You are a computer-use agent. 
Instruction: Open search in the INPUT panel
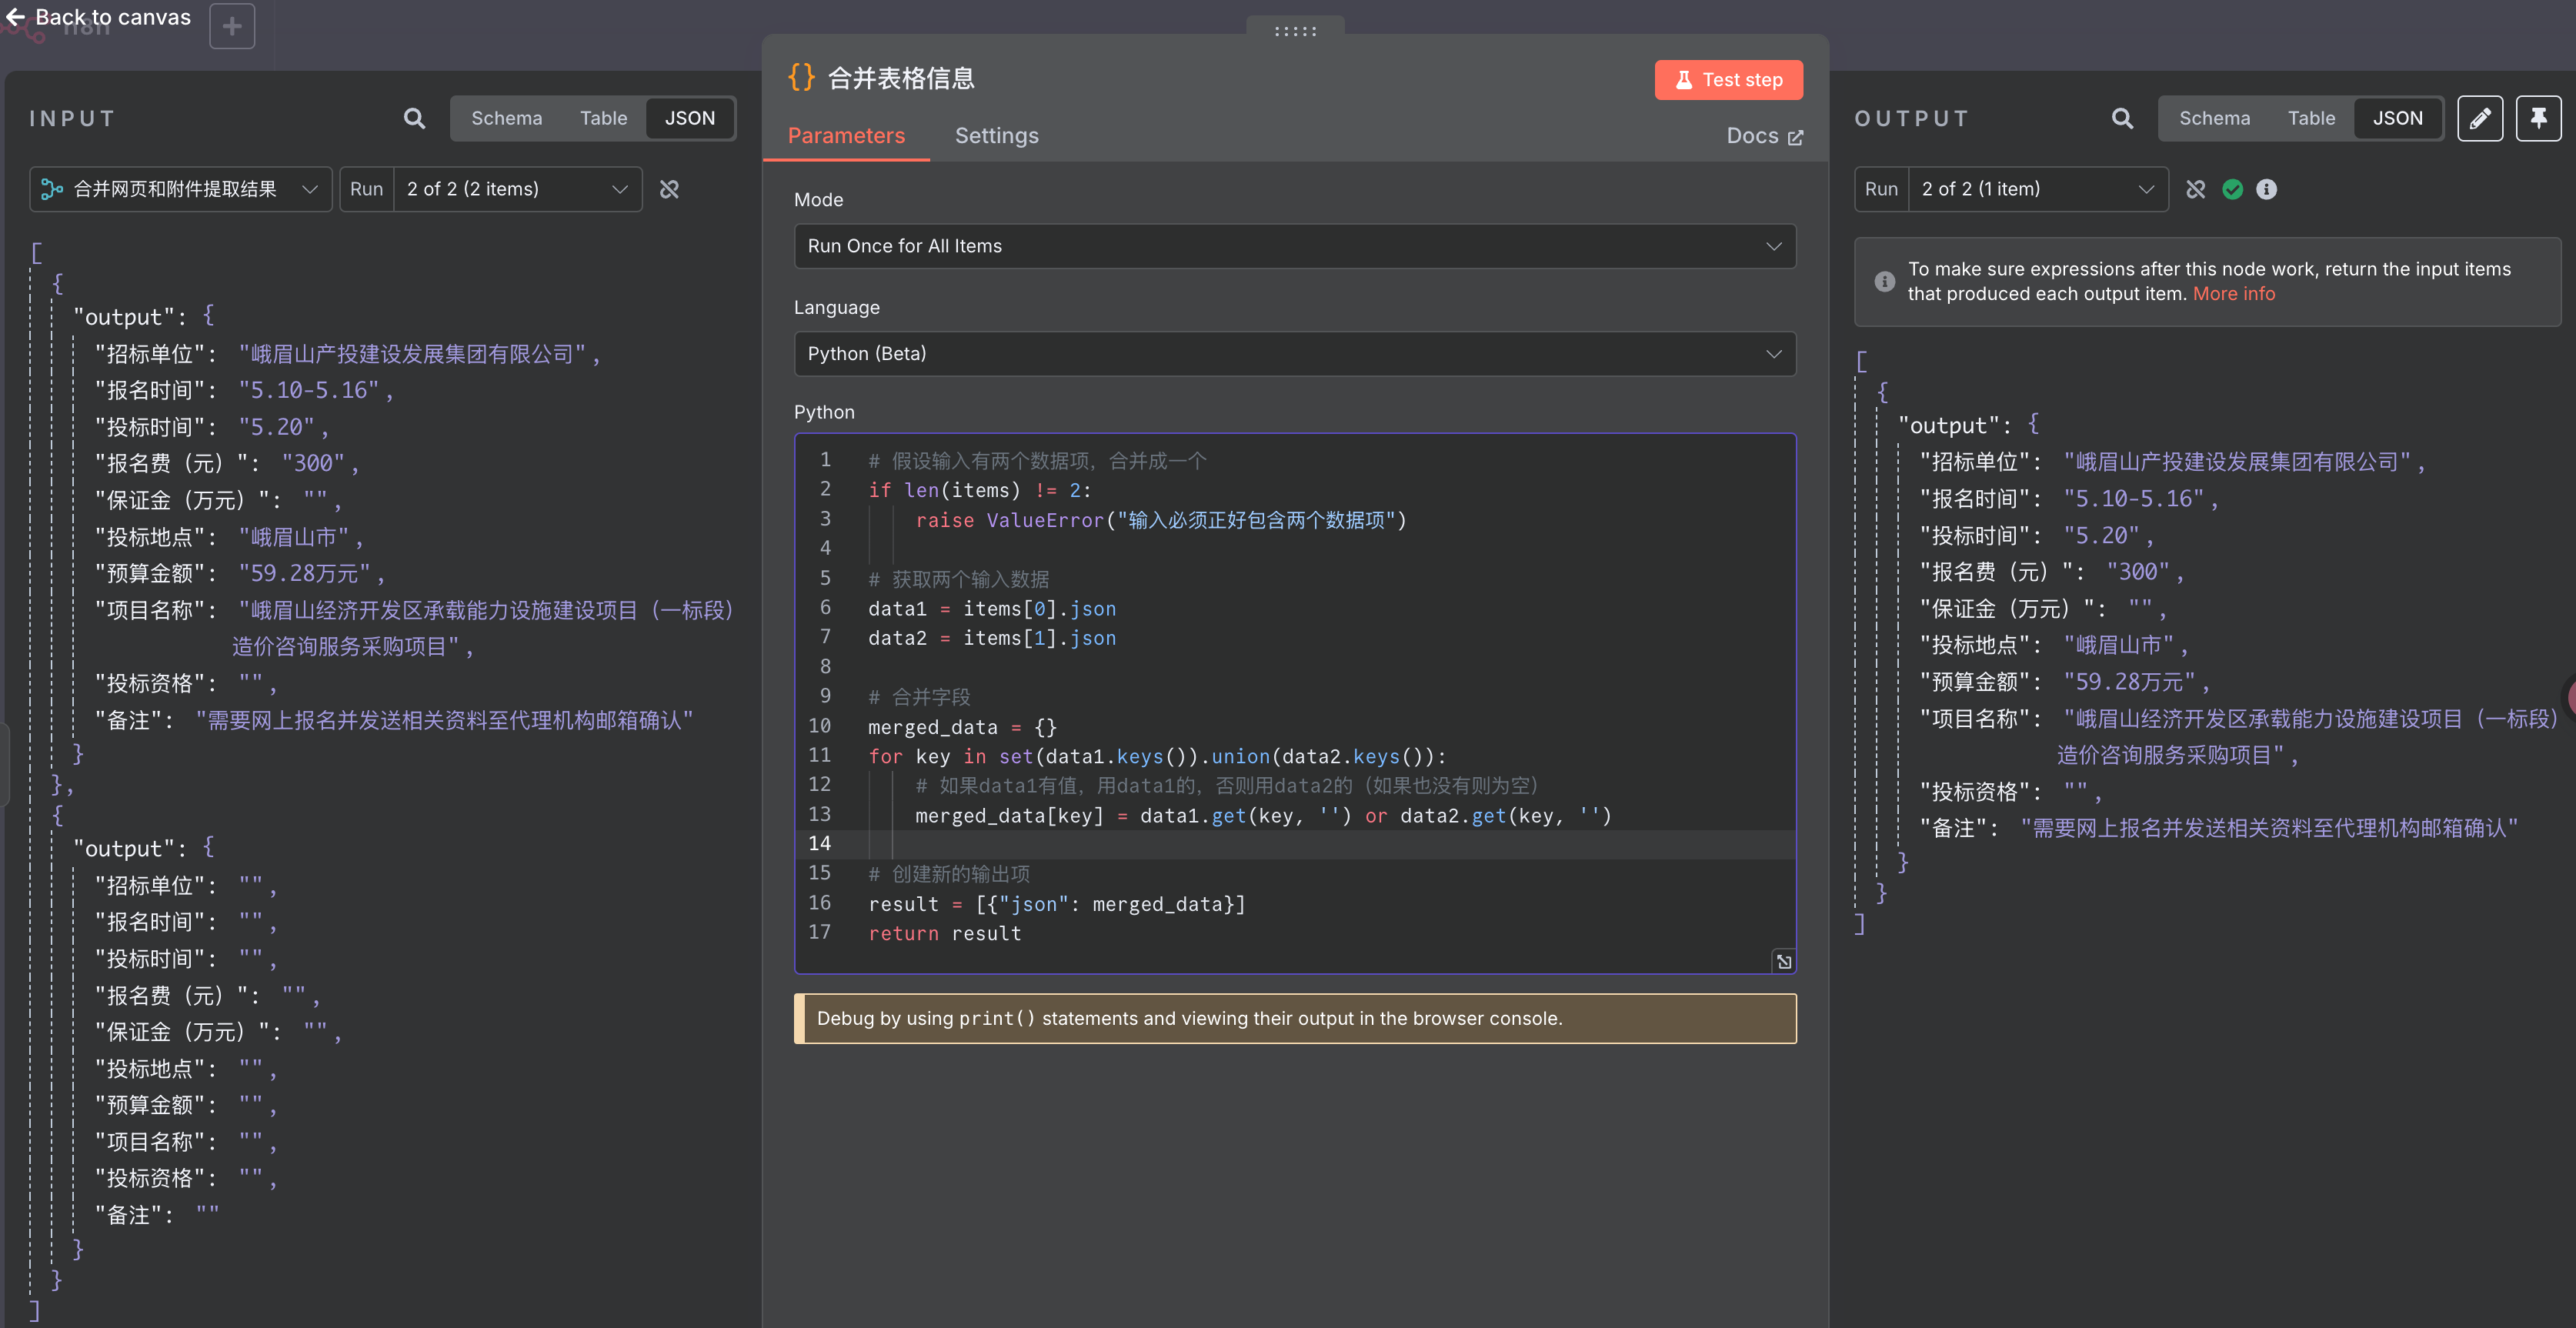[414, 119]
